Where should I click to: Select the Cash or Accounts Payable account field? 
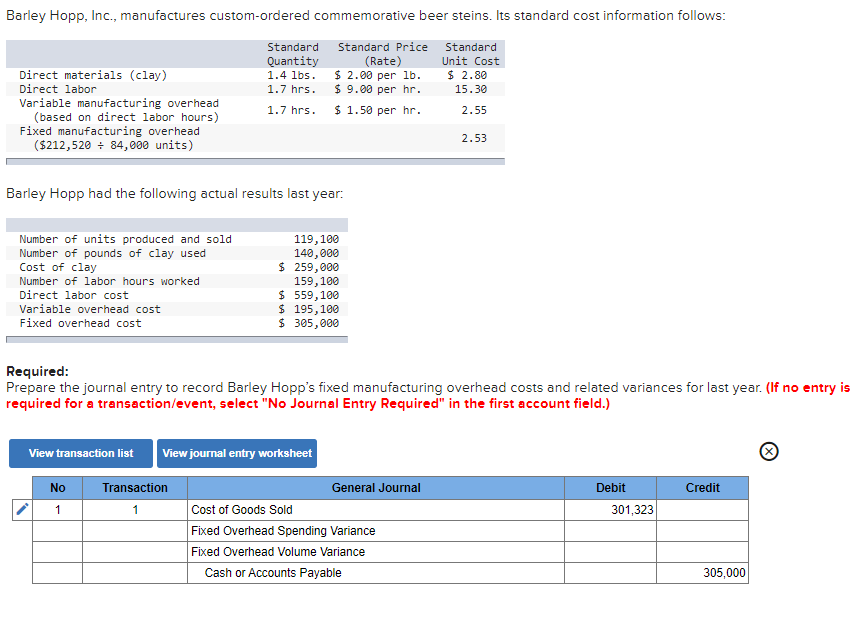coord(376,573)
